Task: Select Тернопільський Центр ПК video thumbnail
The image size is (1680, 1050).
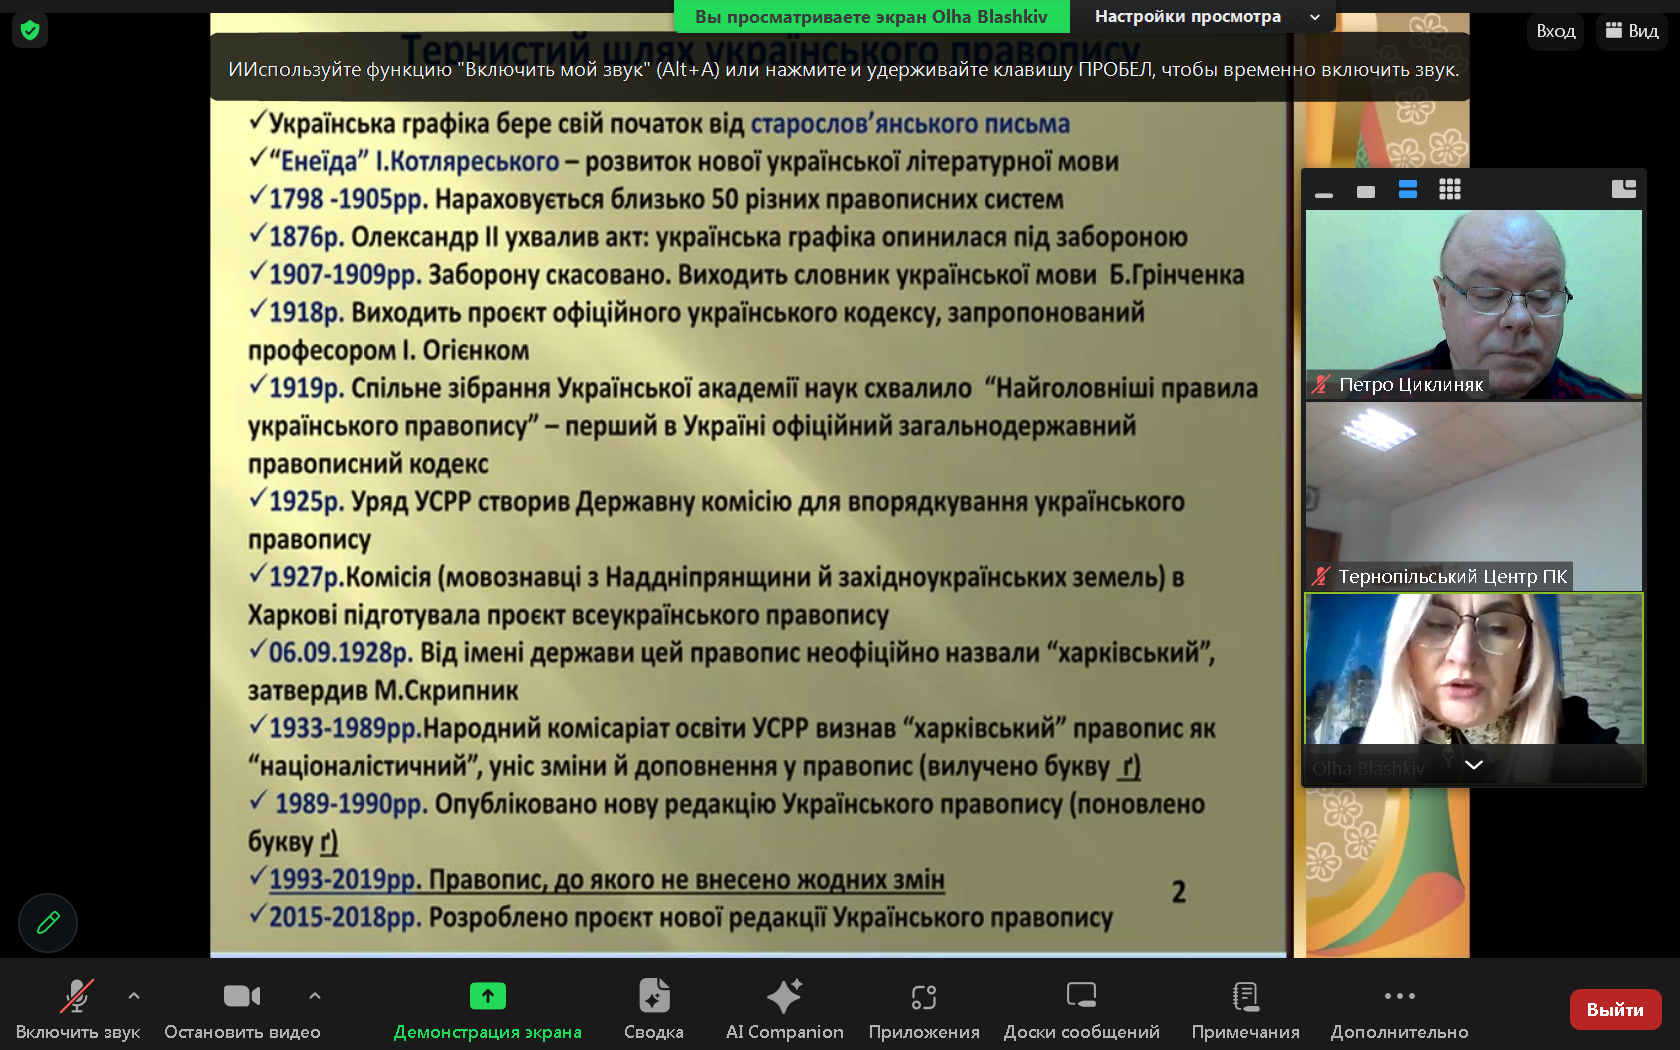Action: (1474, 496)
